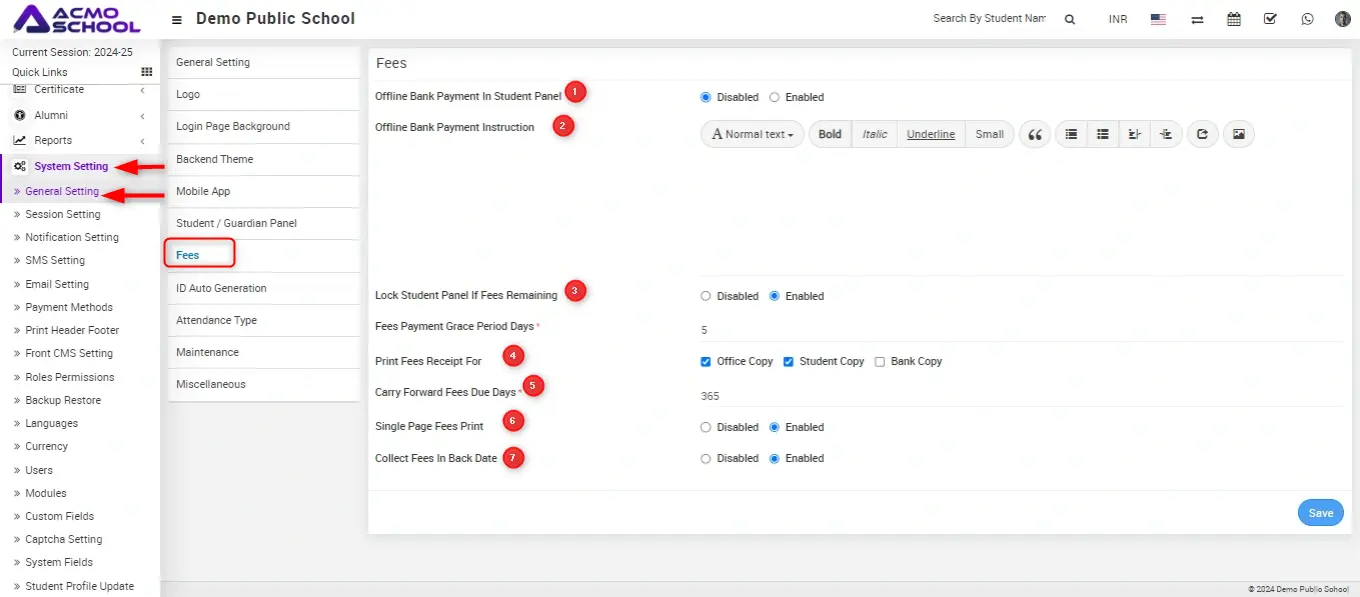Open WhatsApp icon in top bar
This screenshot has width=1360, height=597.
coord(1307,19)
